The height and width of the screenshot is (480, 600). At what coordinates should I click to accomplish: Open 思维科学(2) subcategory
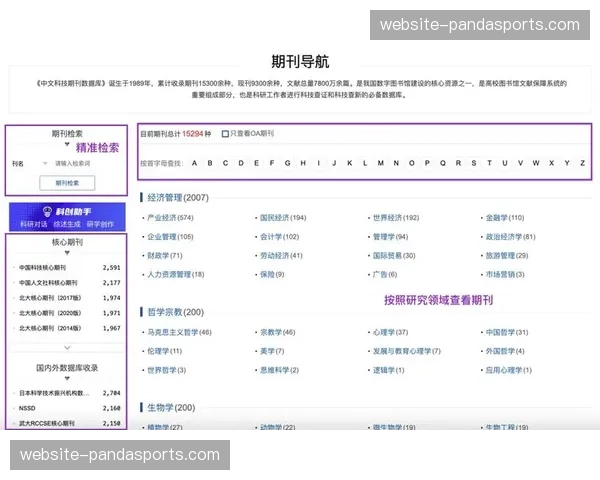[x=279, y=370]
